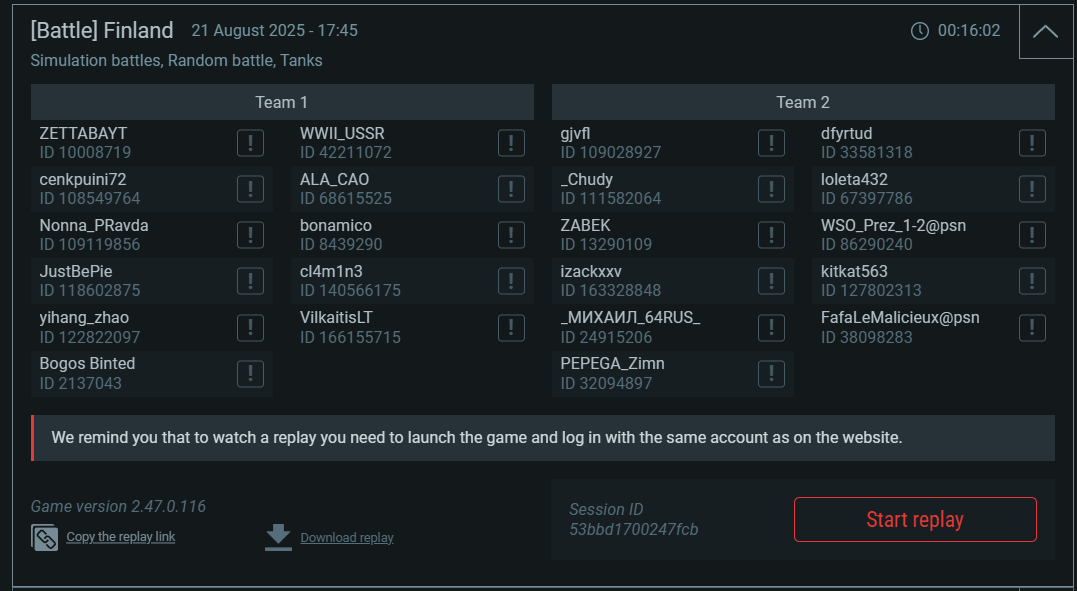Select the Team 1 header
The image size is (1077, 591).
(282, 102)
